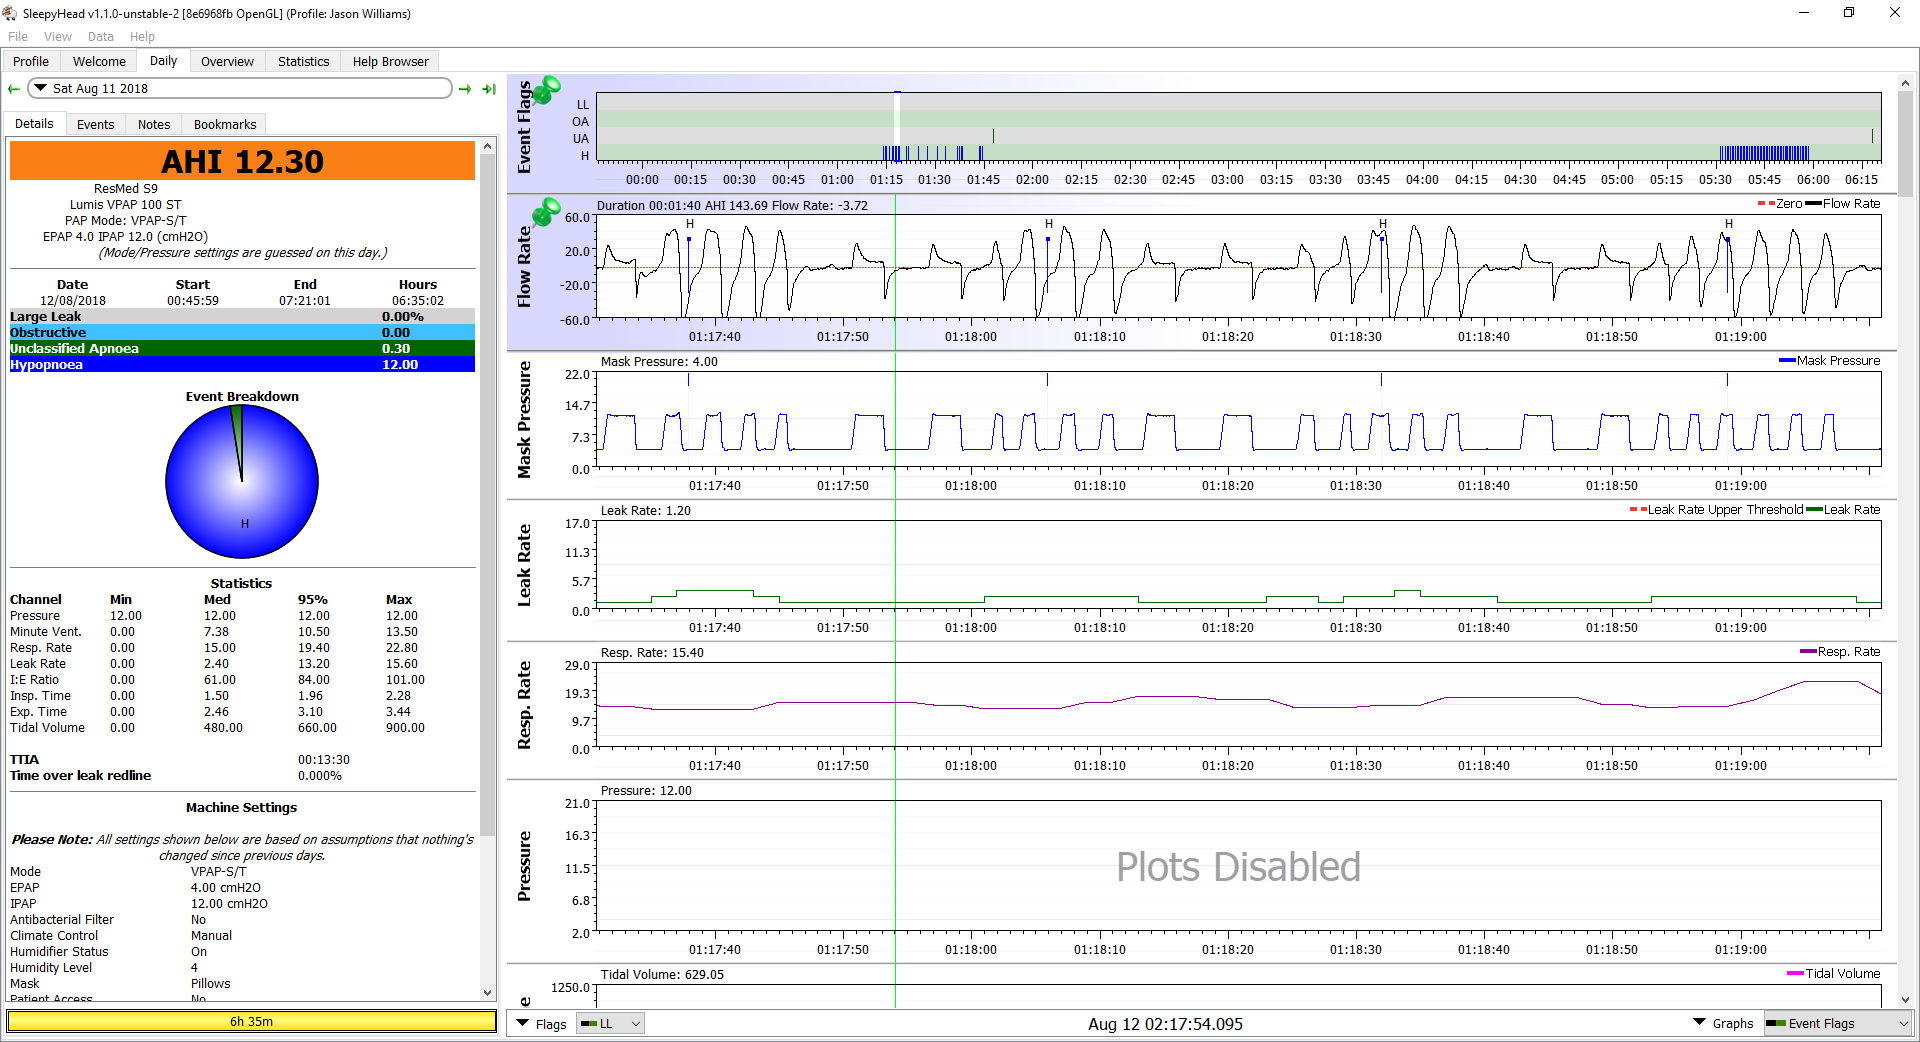This screenshot has height=1042, width=1920.
Task: Click the Tidal Volume legend entry
Action: coord(1833,974)
